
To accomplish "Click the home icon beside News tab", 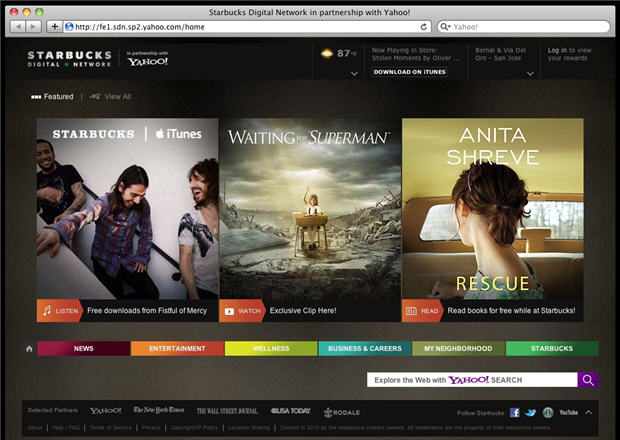I will 29,349.
